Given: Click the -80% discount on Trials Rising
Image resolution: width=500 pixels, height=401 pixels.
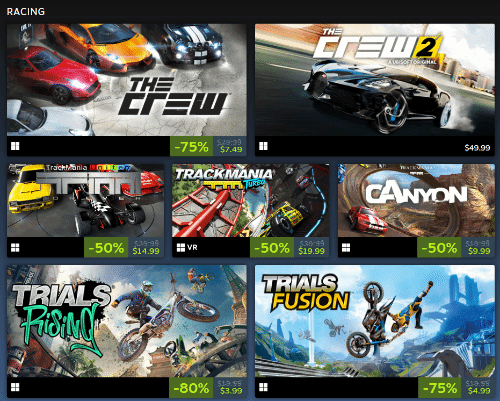Looking at the screenshot, I should tap(191, 388).
